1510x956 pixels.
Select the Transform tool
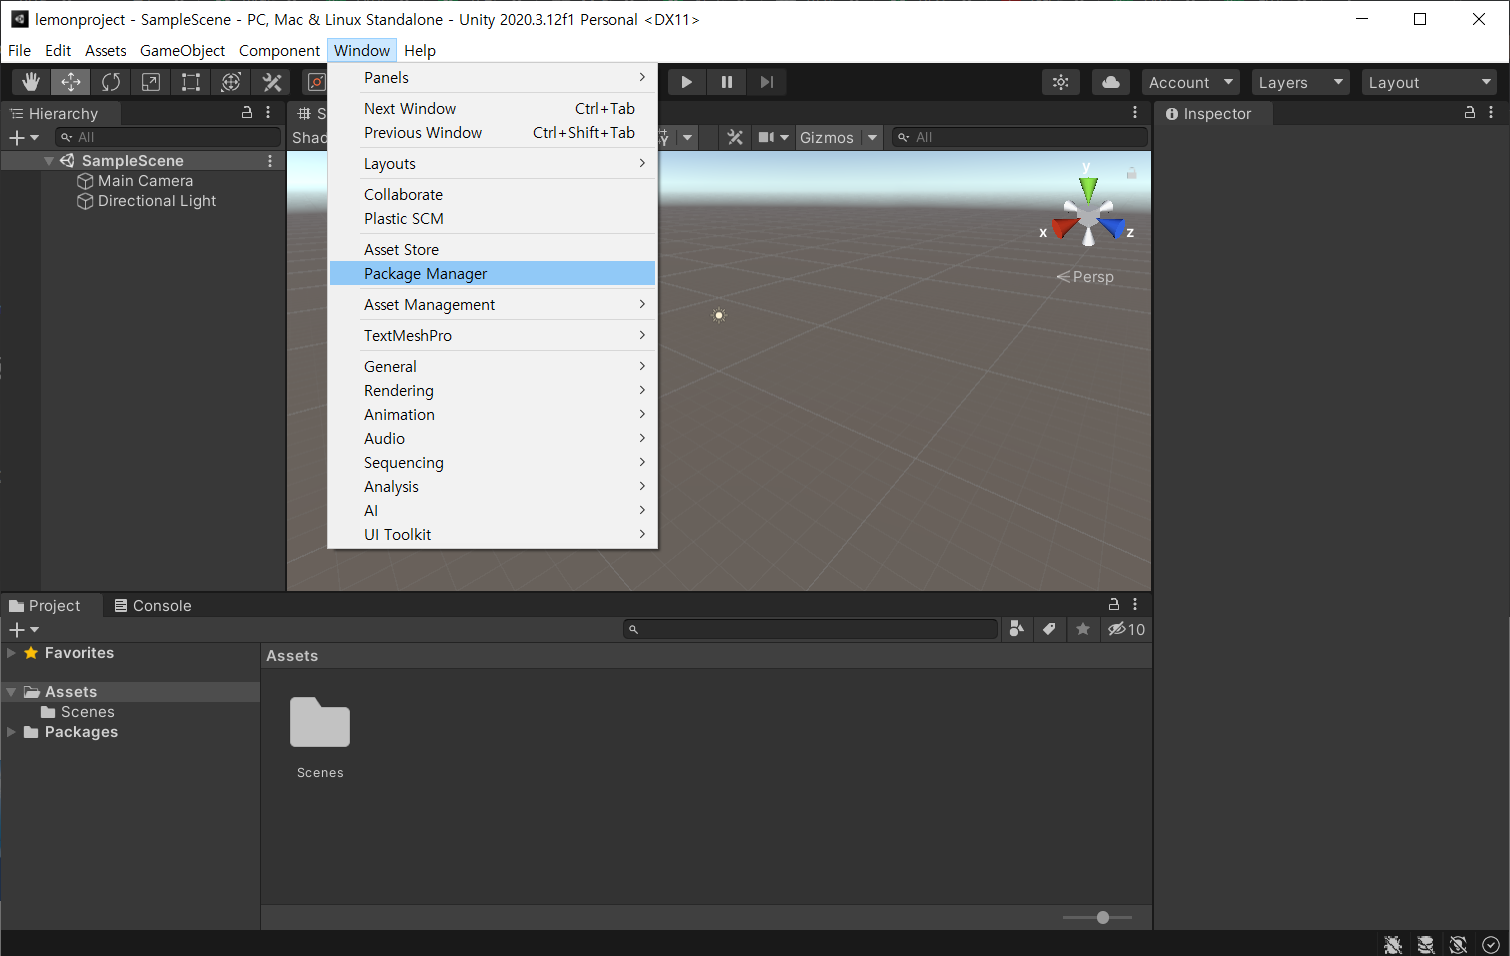pos(231,82)
